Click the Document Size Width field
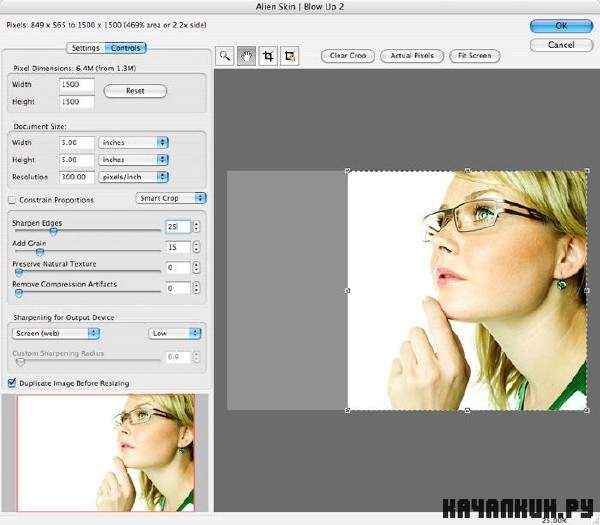Viewport: 600px width, 525px height. tap(77, 143)
